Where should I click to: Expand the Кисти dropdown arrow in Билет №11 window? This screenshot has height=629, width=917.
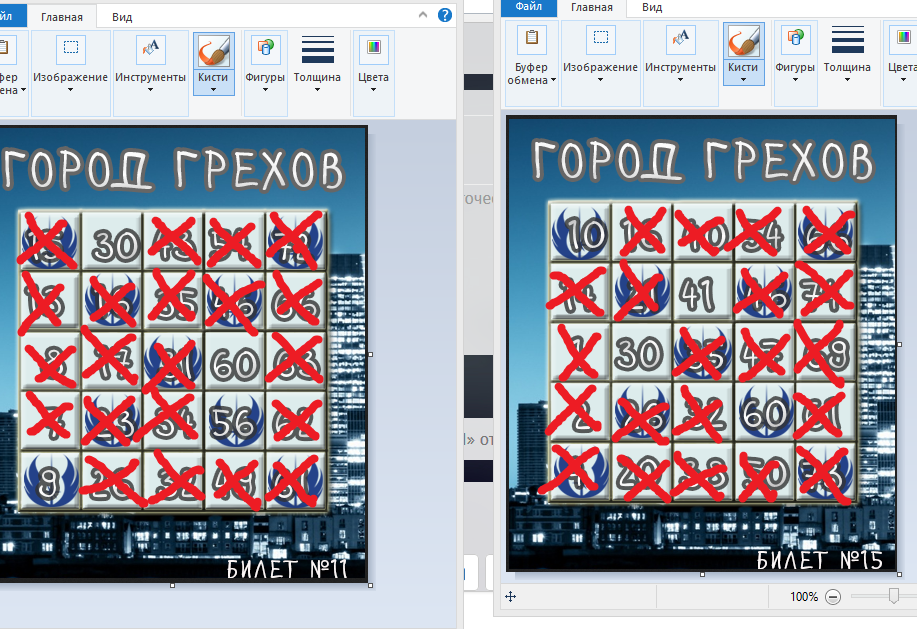[x=213, y=89]
